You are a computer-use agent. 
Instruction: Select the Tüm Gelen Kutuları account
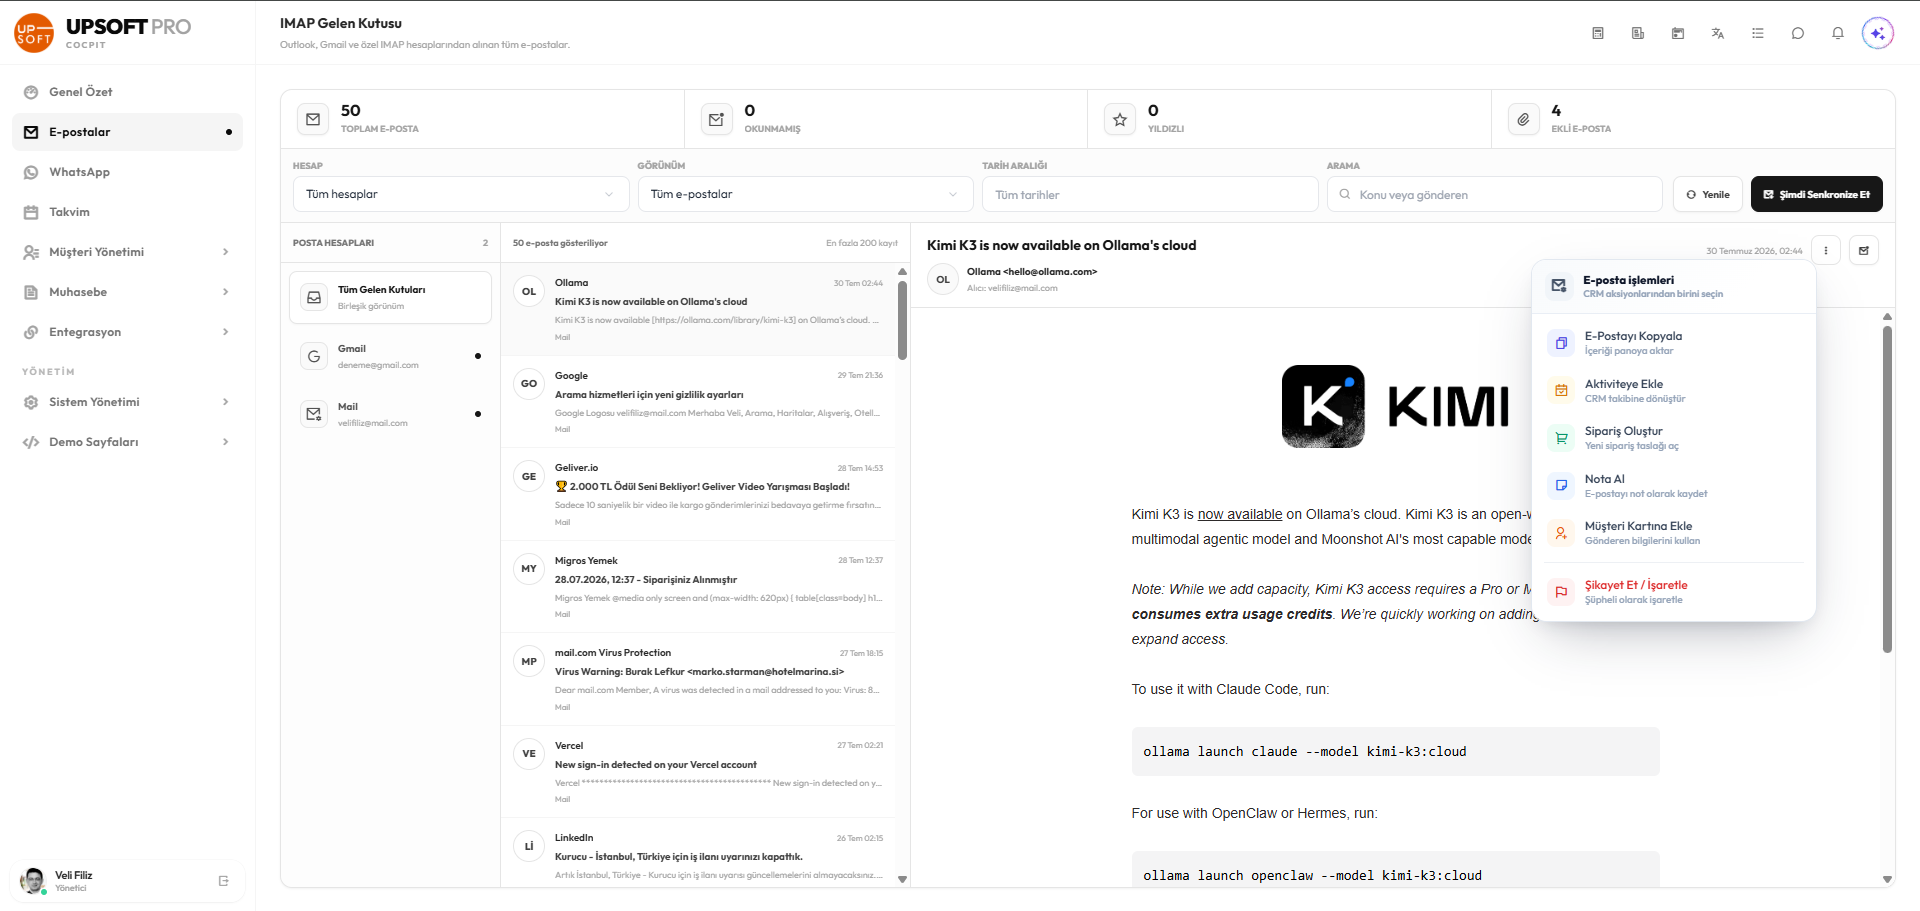390,297
